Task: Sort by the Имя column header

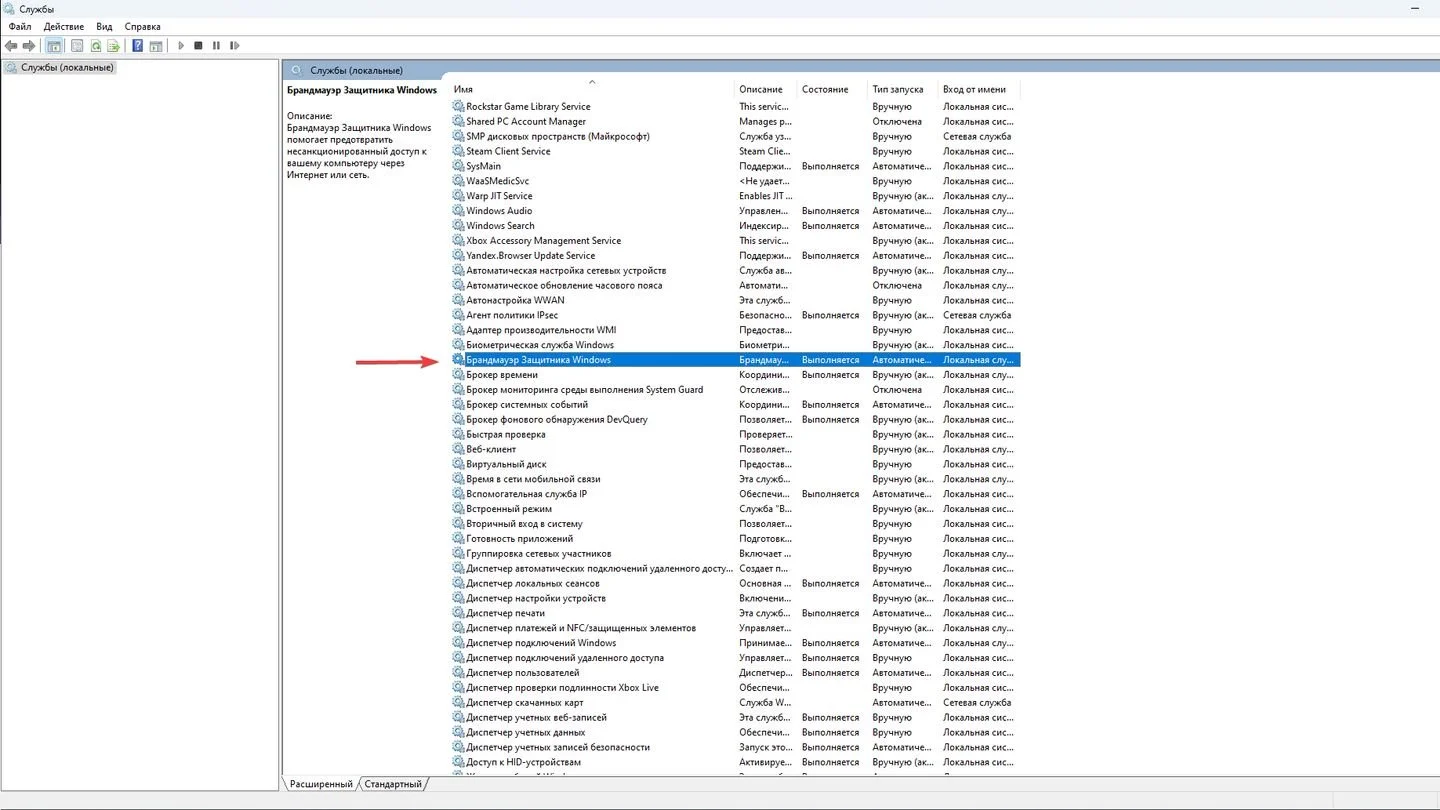Action: (593, 89)
